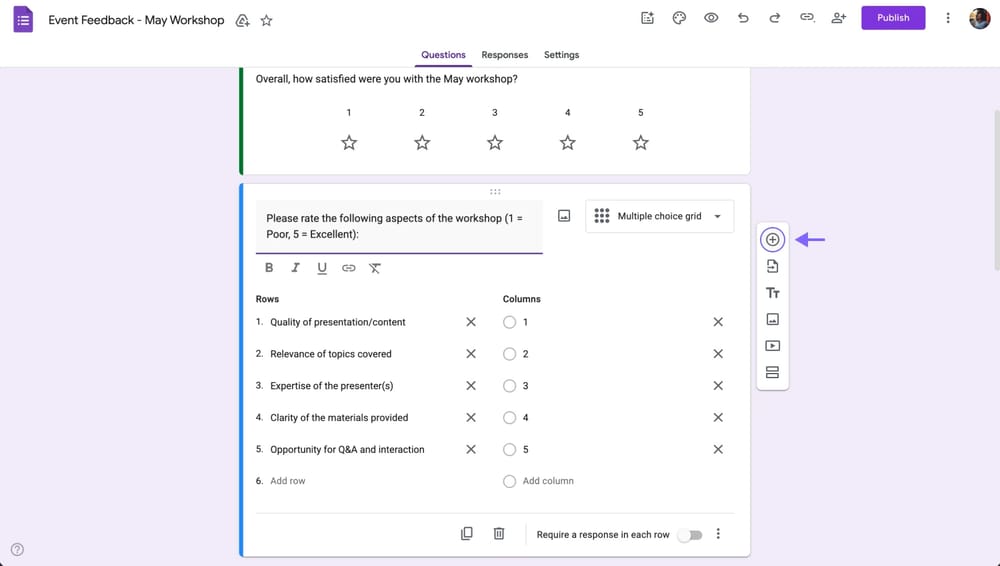1000x566 pixels.
Task: Add collaborators to the form
Action: coord(839,18)
